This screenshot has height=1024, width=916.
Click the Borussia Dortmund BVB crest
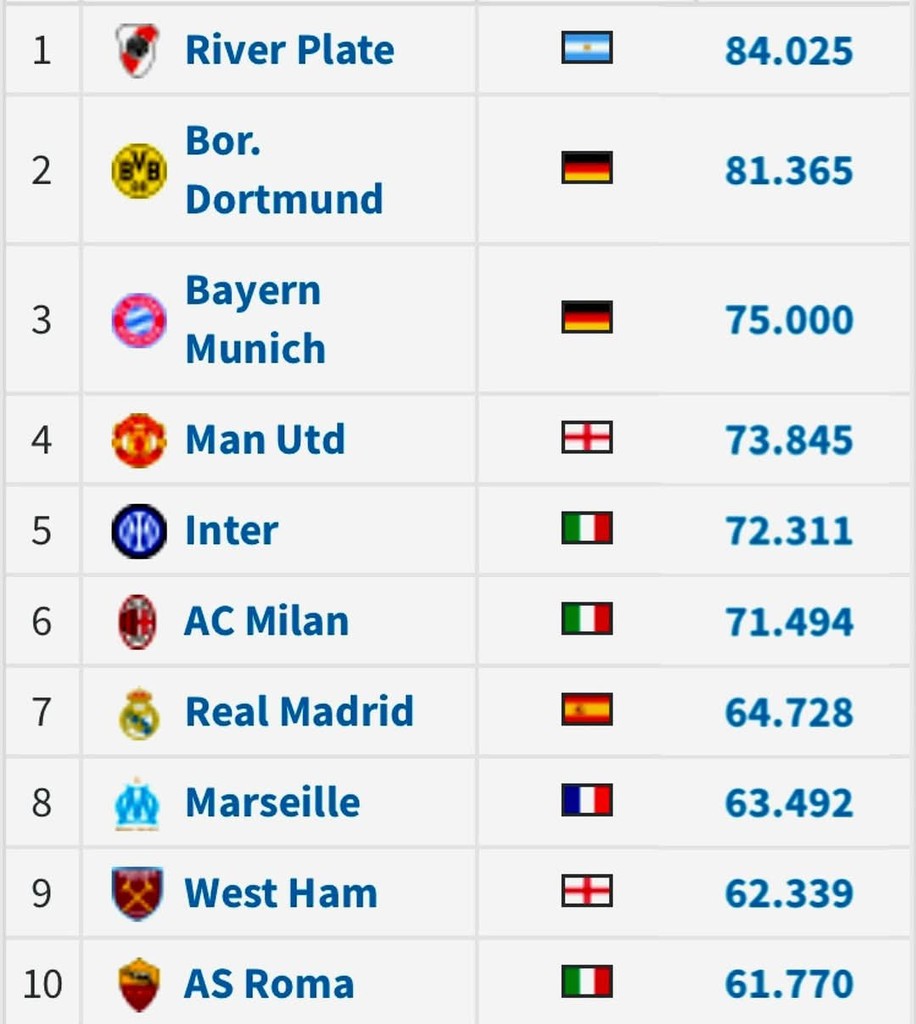click(x=138, y=170)
